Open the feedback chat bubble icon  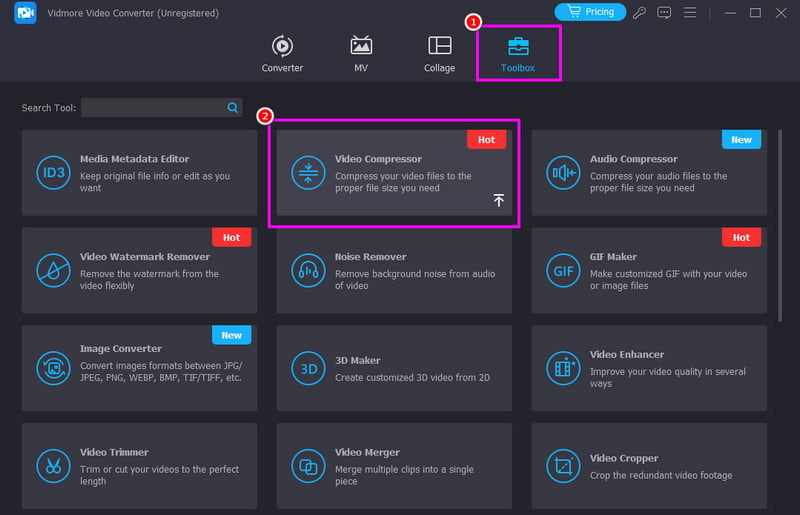click(x=665, y=13)
